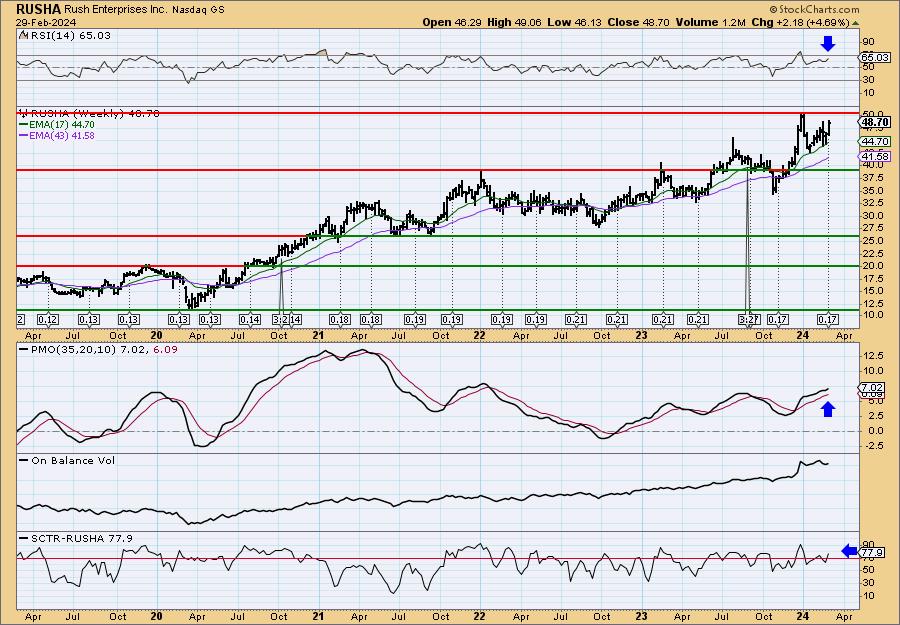Viewport: 900px width, 625px height.
Task: Open the StockCharts.com copyright link
Action: [814, 9]
